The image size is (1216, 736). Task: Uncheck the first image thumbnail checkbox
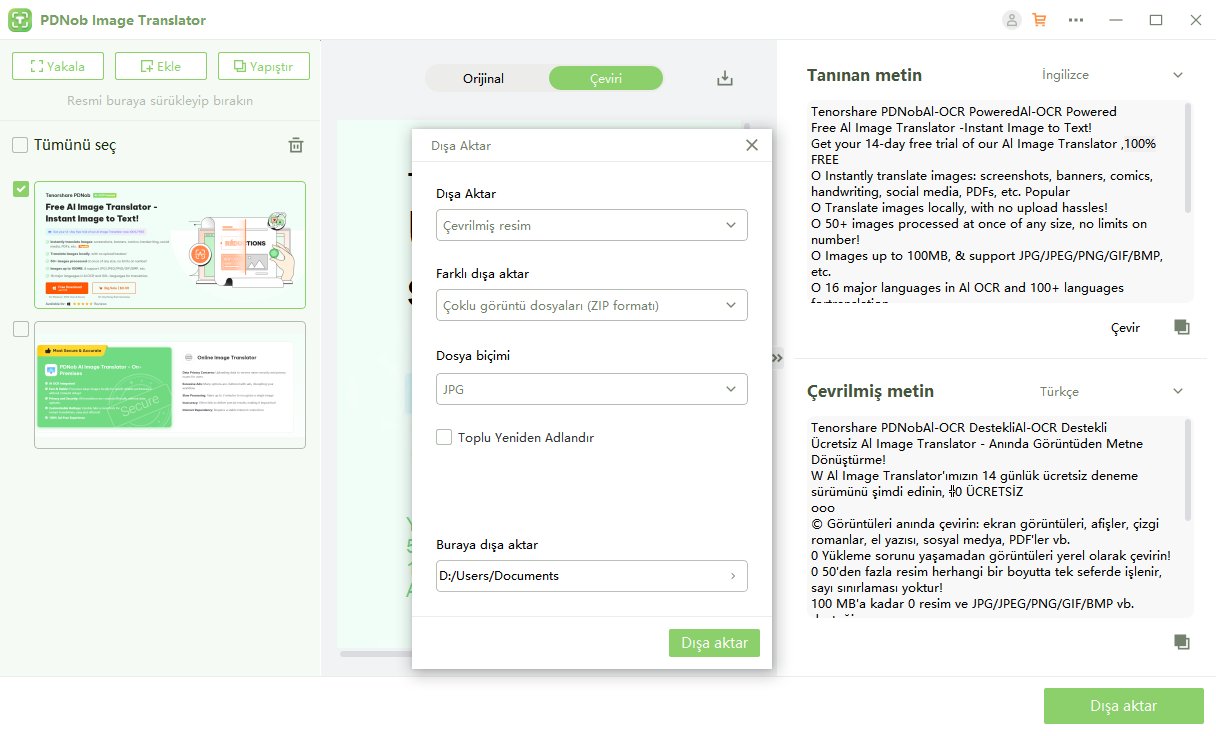click(x=21, y=189)
